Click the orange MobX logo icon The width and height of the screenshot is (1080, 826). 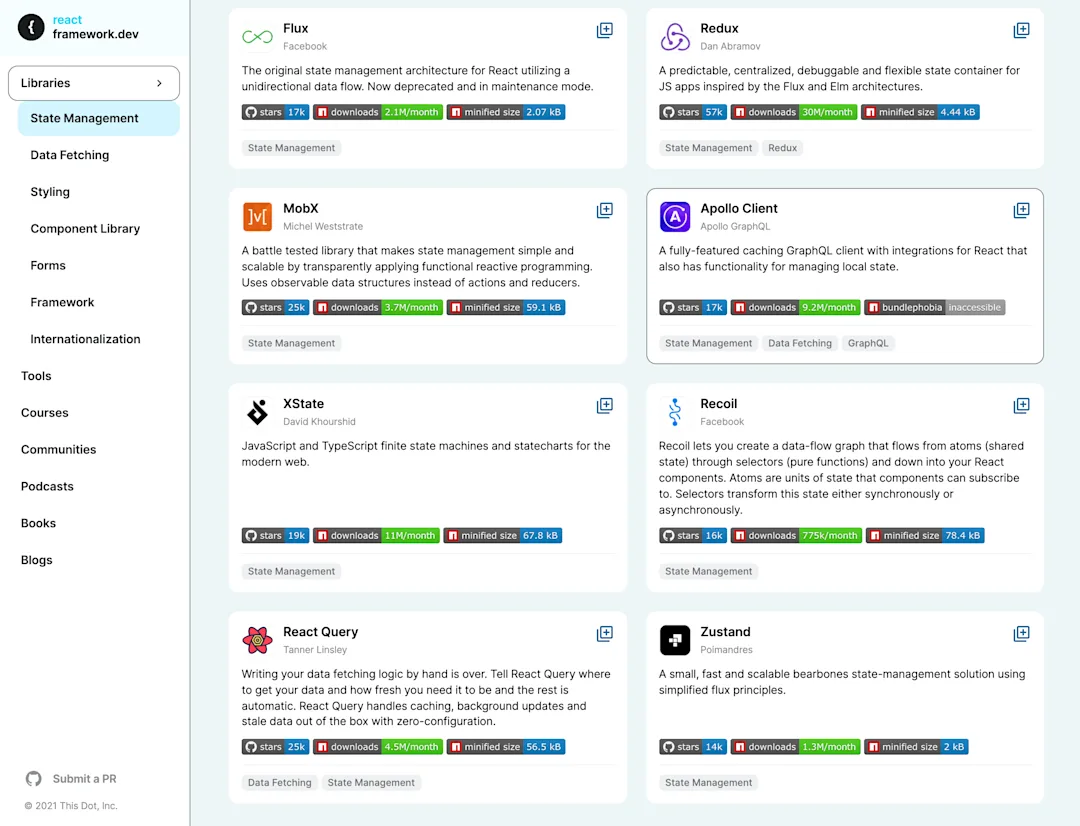(x=257, y=216)
